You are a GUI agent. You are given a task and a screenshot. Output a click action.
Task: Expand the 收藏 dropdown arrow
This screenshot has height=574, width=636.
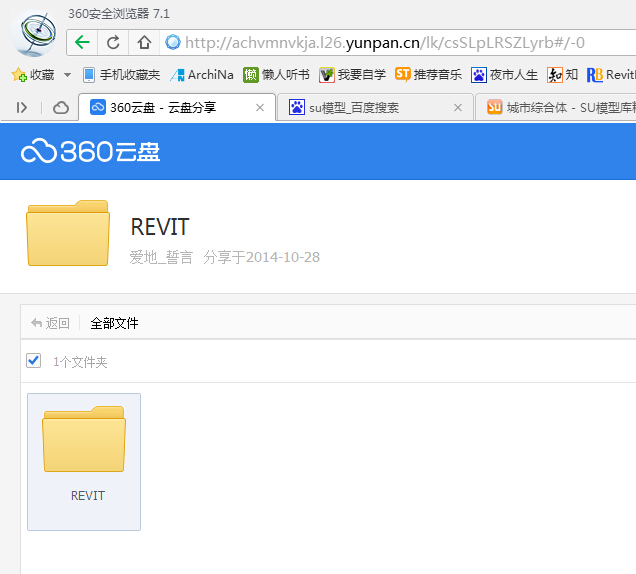tap(67, 75)
